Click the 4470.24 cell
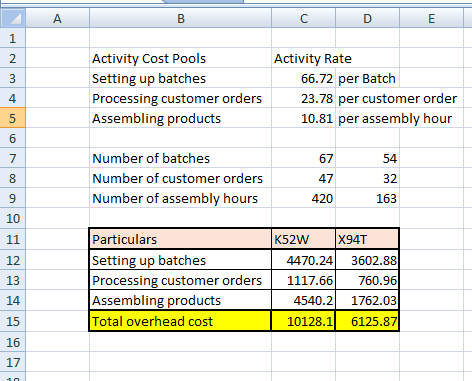Image resolution: width=472 pixels, height=381 pixels. pyautogui.click(x=304, y=260)
